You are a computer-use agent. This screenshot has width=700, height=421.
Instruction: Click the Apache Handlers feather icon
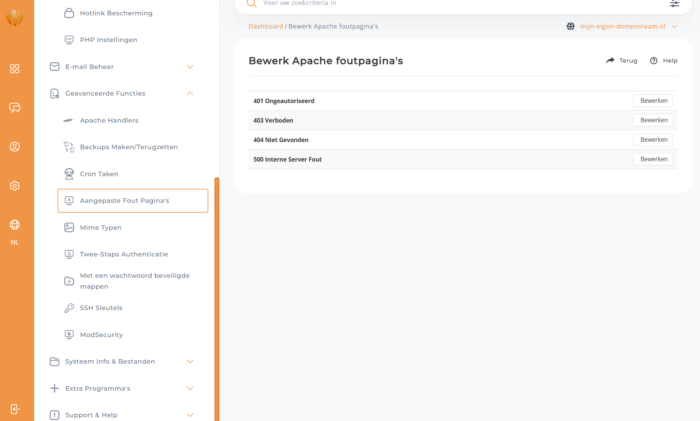[x=68, y=120]
